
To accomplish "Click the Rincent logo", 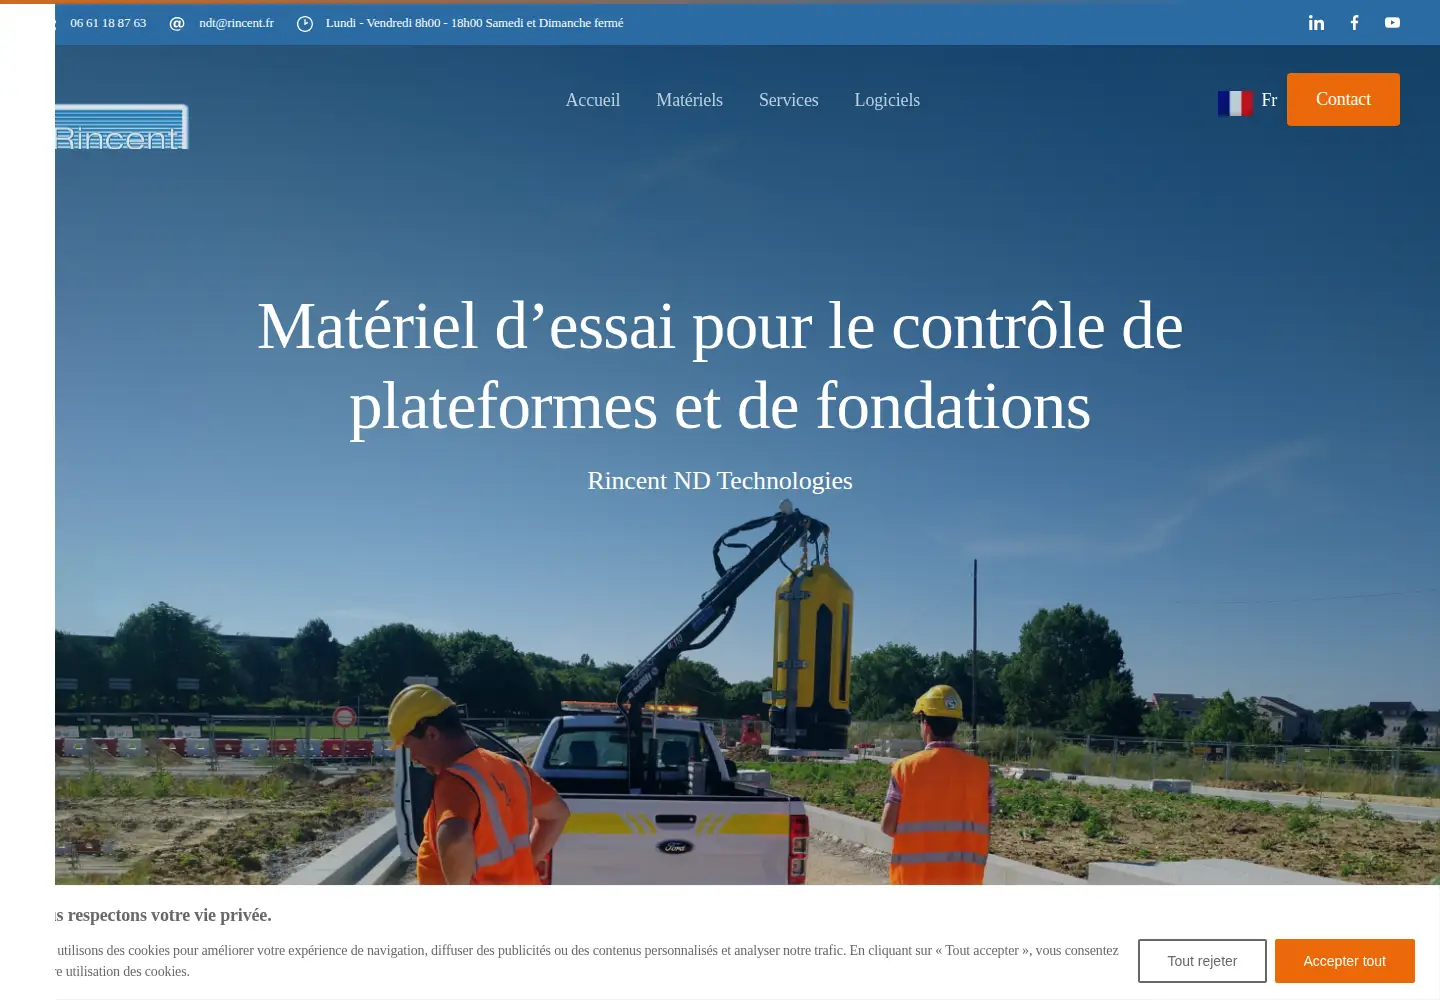I will tap(121, 127).
